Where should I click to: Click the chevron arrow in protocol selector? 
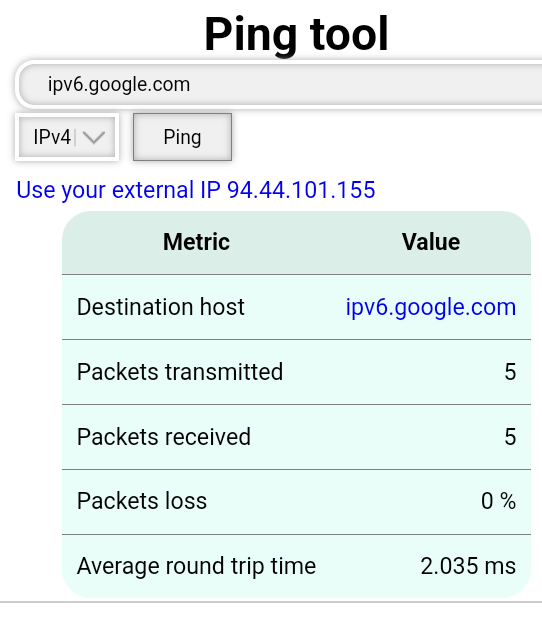pyautogui.click(x=94, y=137)
